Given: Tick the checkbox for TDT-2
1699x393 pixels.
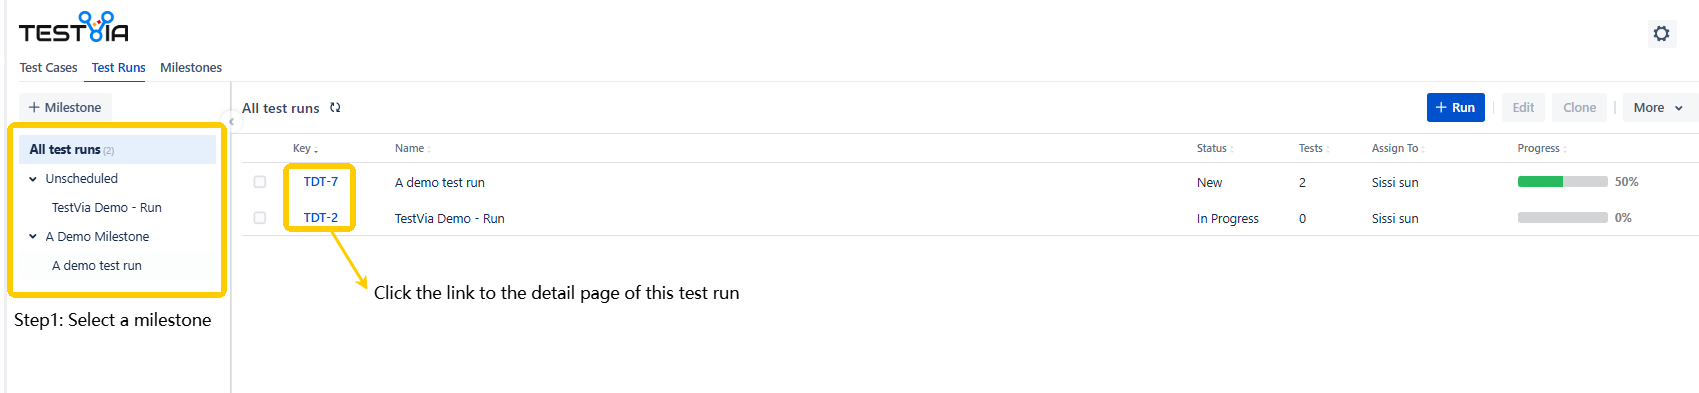Looking at the screenshot, I should tap(260, 218).
